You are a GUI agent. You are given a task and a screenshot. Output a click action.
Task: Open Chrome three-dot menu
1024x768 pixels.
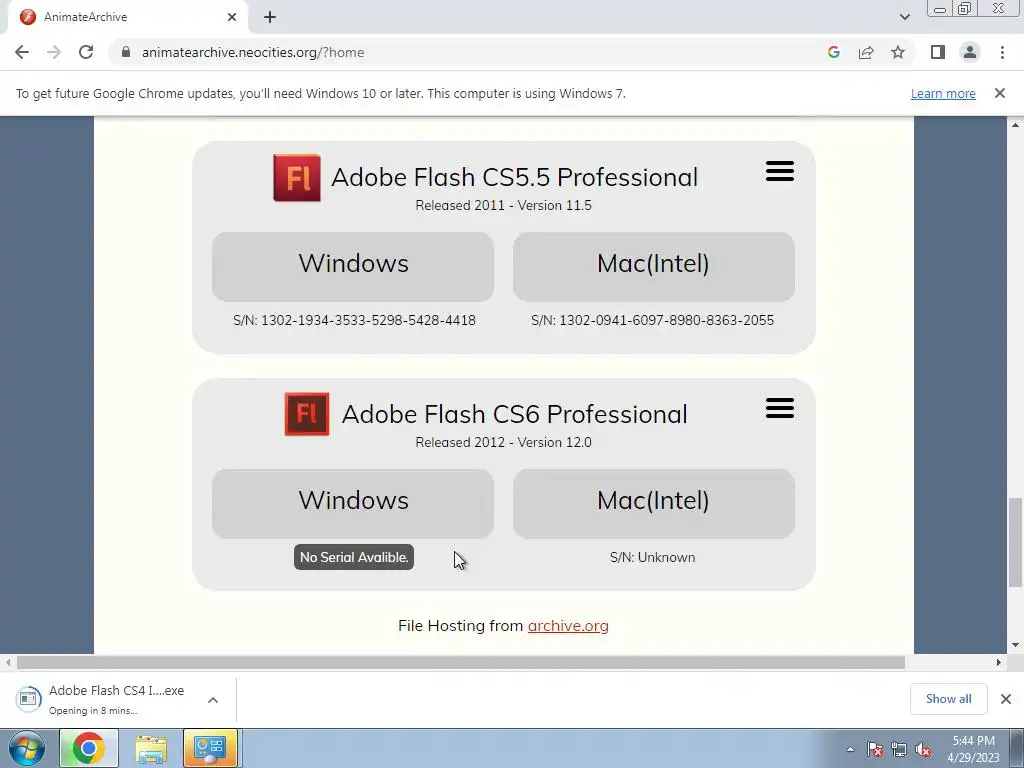(x=1002, y=52)
